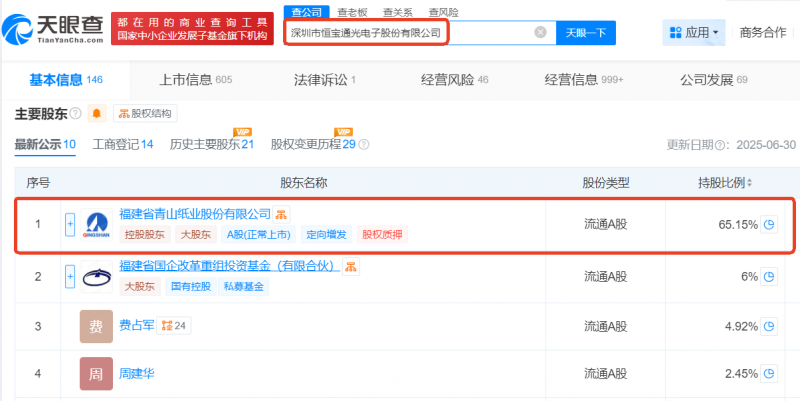Click the red promotional banner 都在用的商业查询工具
800x401 pixels.
[192, 29]
